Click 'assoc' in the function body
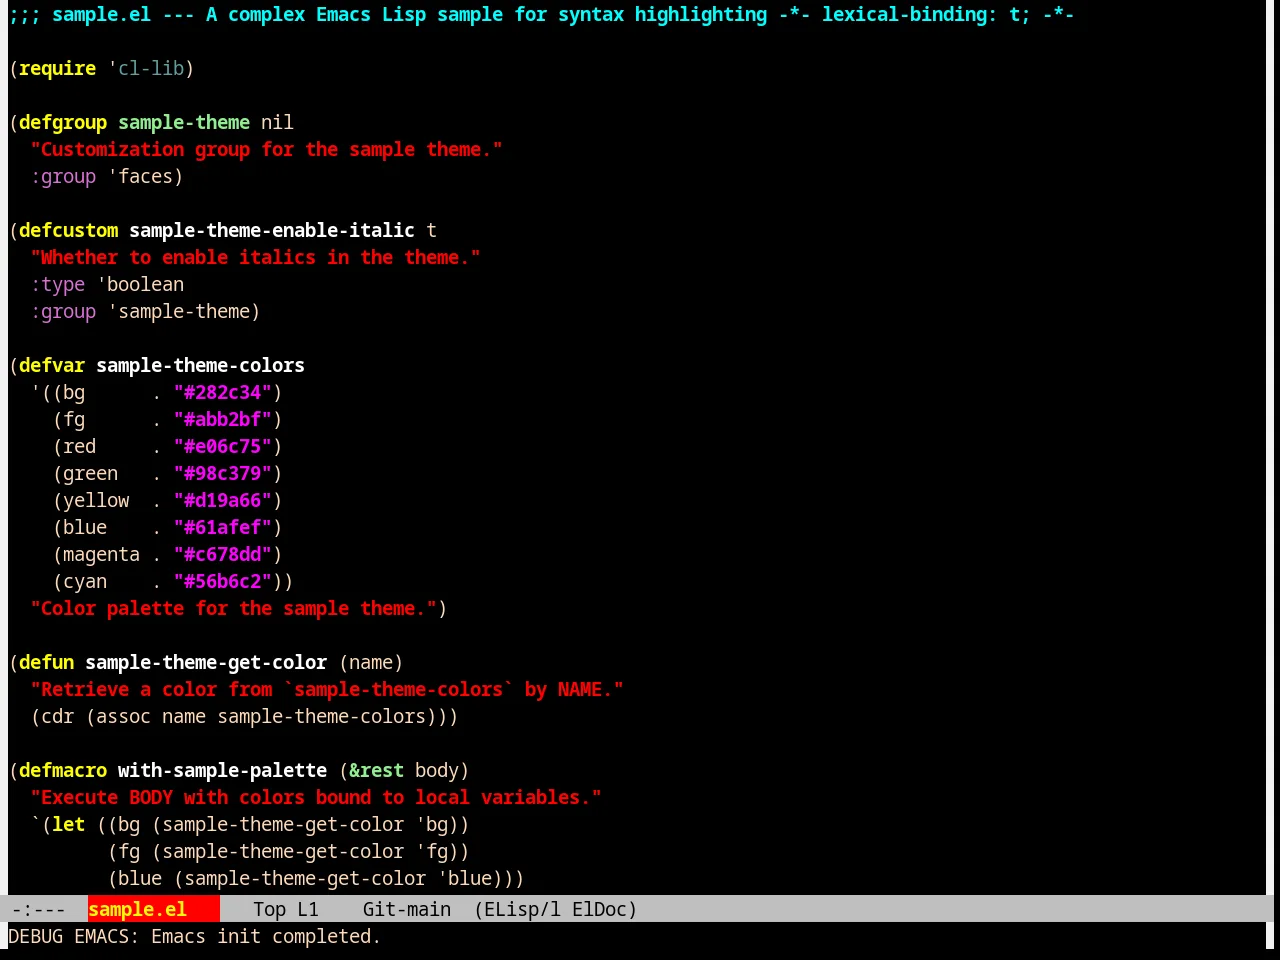This screenshot has width=1280, height=960. coord(123,716)
